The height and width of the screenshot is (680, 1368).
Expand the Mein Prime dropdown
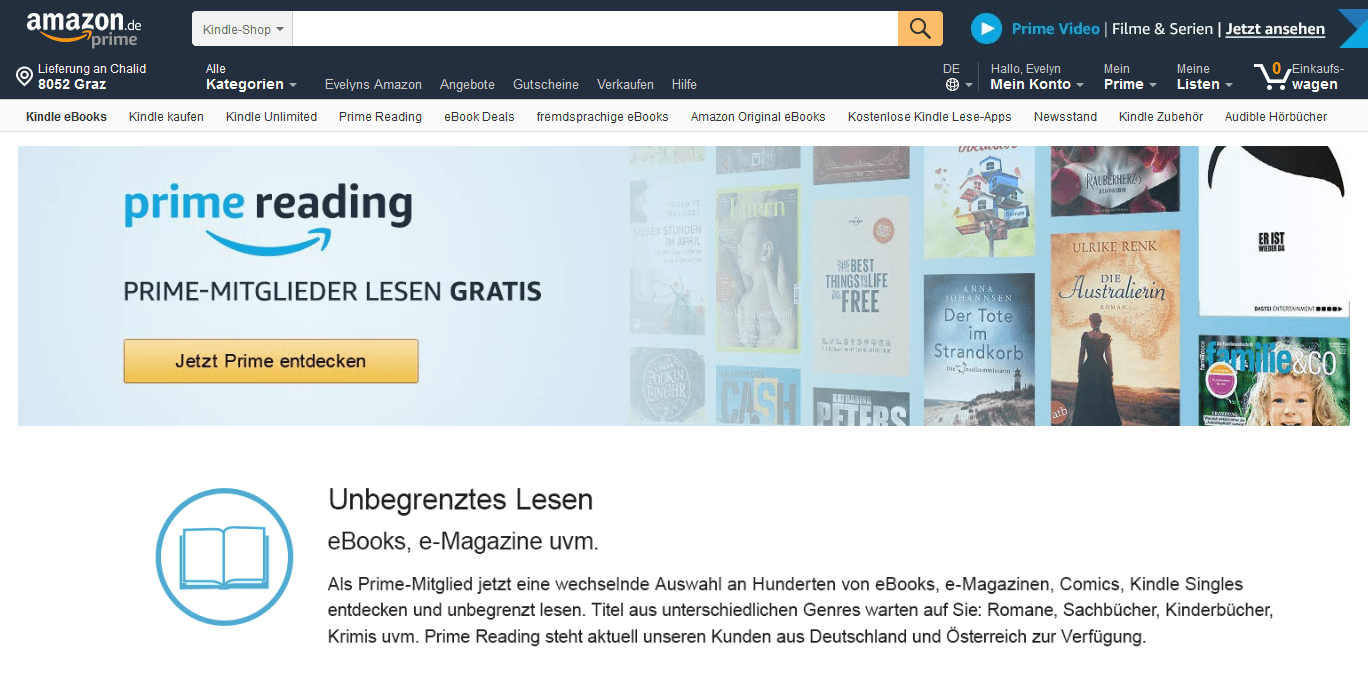click(x=1130, y=77)
